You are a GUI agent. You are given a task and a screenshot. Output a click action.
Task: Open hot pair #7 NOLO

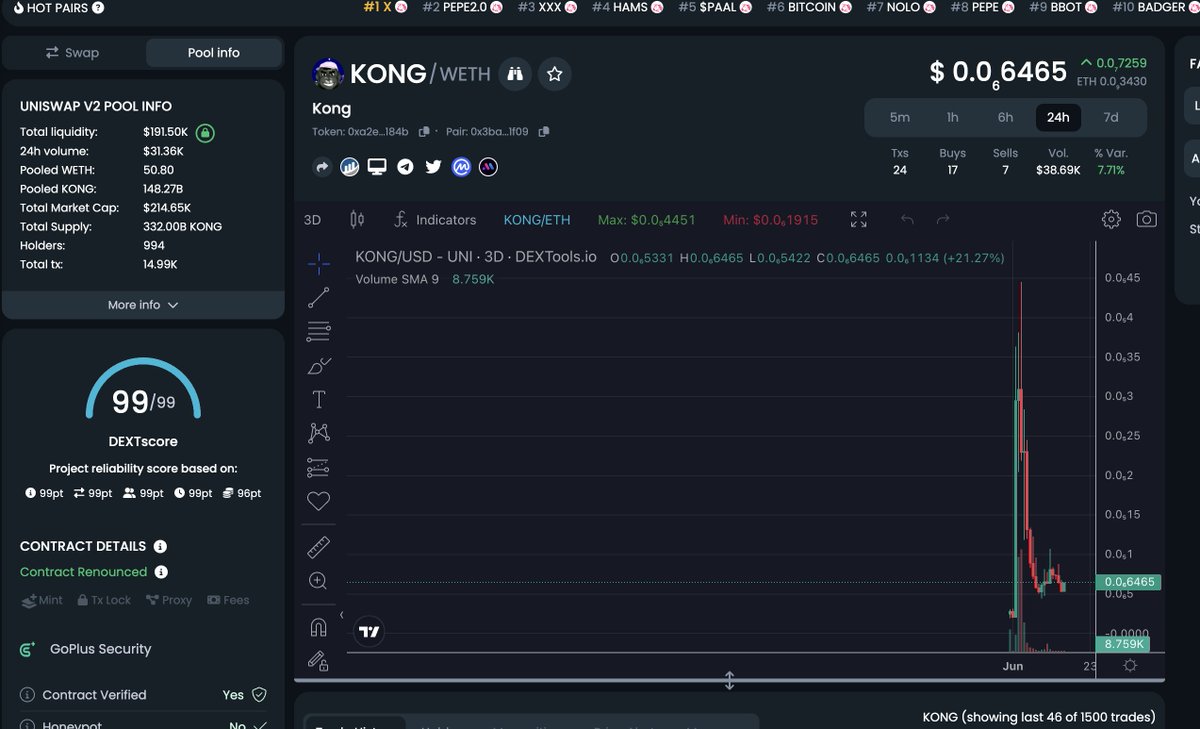[x=900, y=7]
